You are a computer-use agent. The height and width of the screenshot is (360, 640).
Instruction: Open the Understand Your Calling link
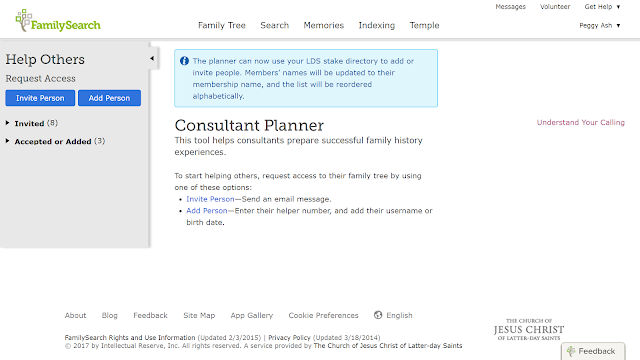[580, 122]
